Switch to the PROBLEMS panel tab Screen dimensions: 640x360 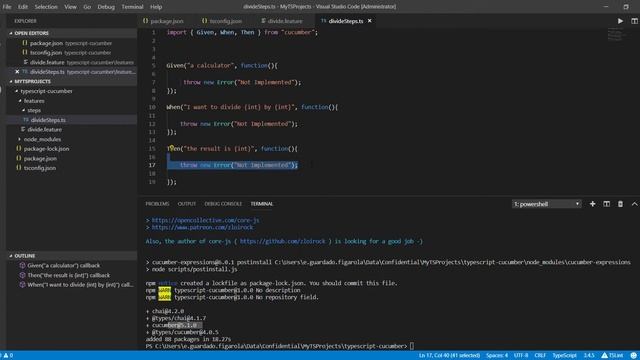157,204
